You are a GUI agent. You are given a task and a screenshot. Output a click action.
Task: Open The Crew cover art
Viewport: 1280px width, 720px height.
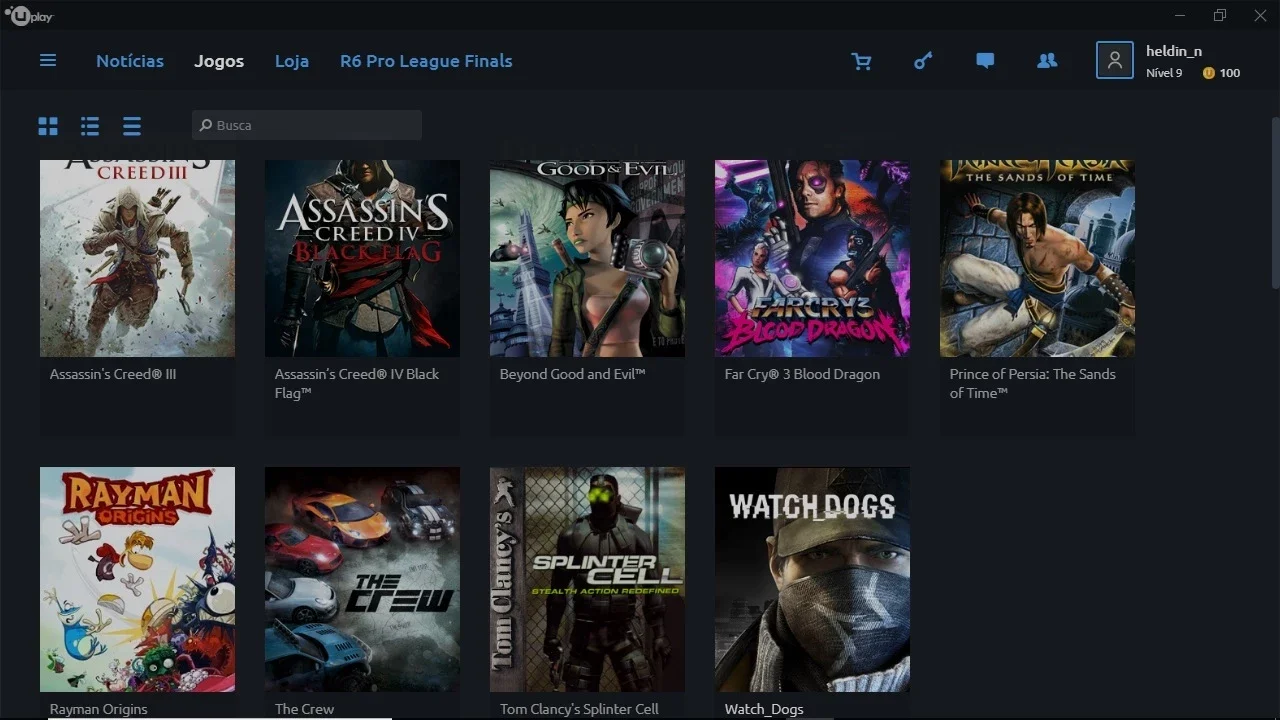tap(362, 579)
